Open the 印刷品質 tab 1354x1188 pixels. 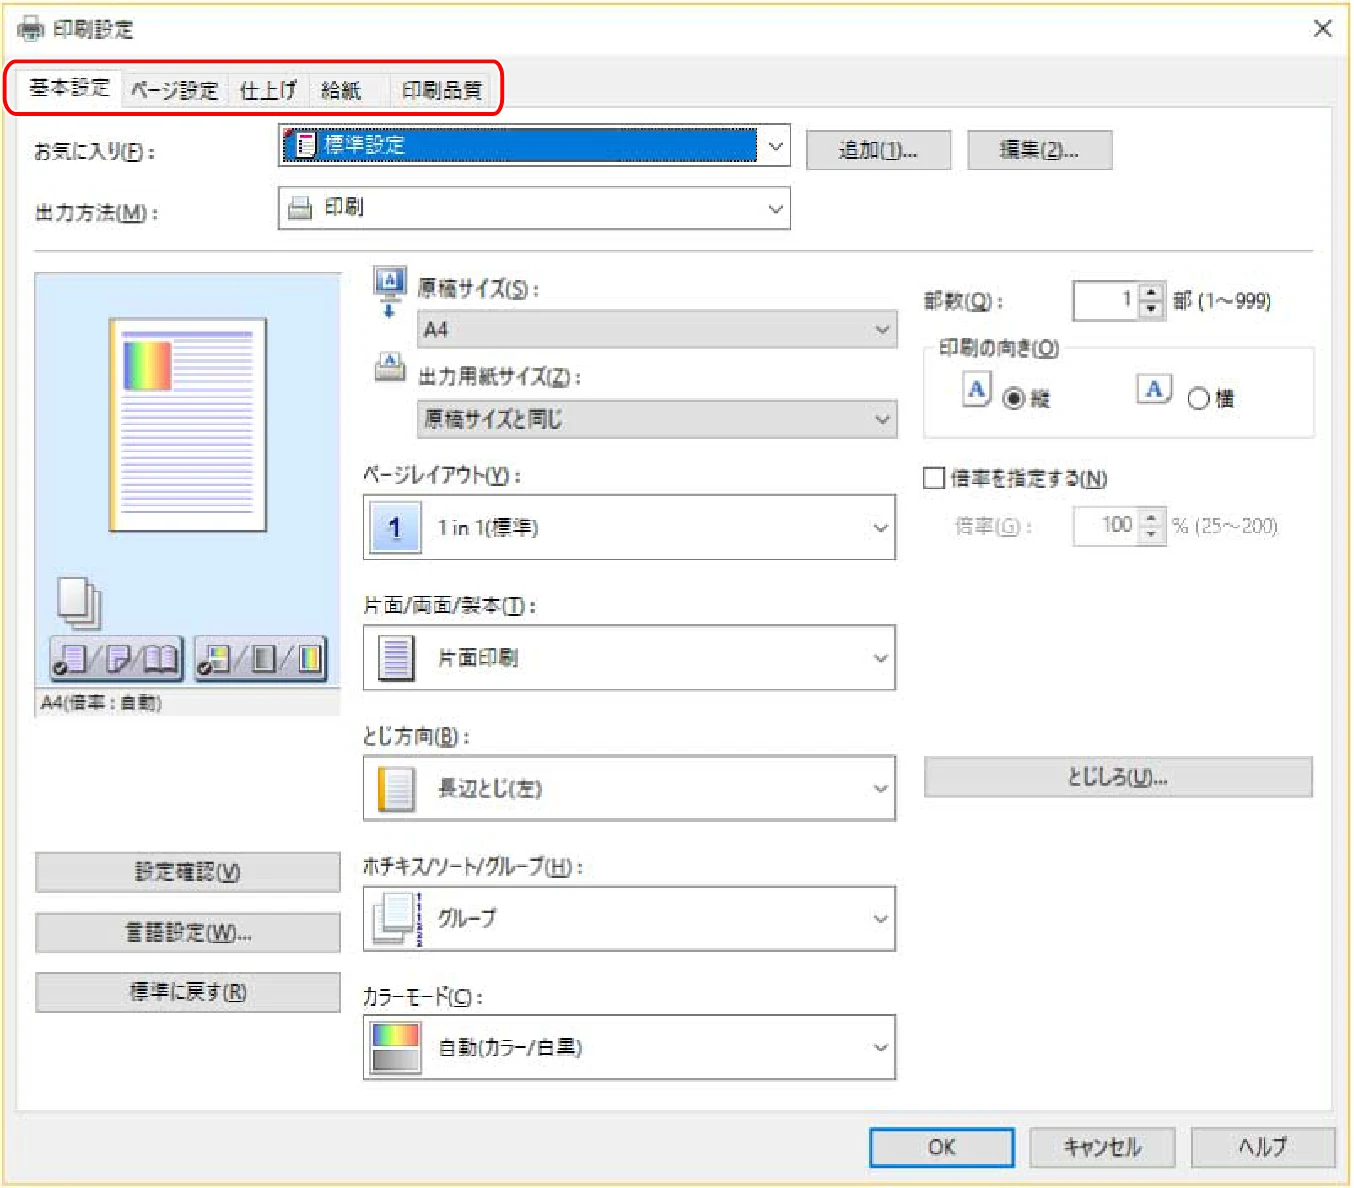coord(442,90)
